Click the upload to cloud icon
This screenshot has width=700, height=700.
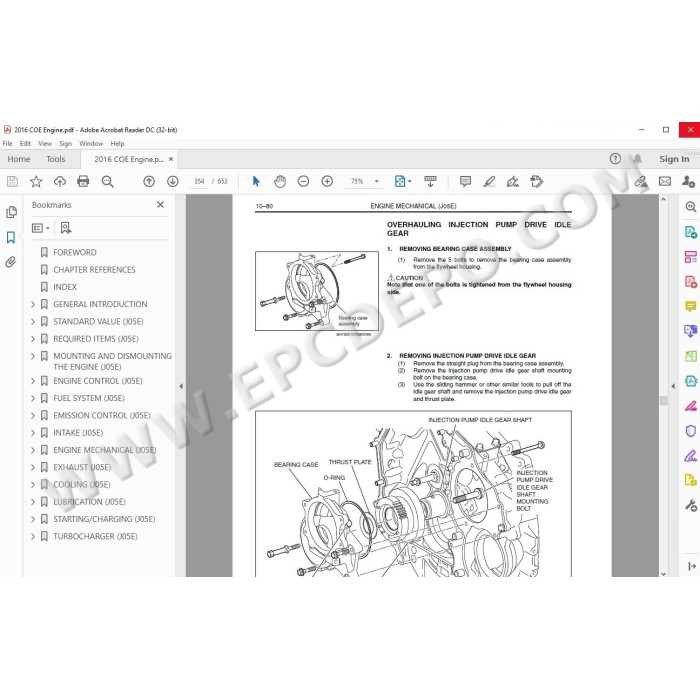point(60,181)
